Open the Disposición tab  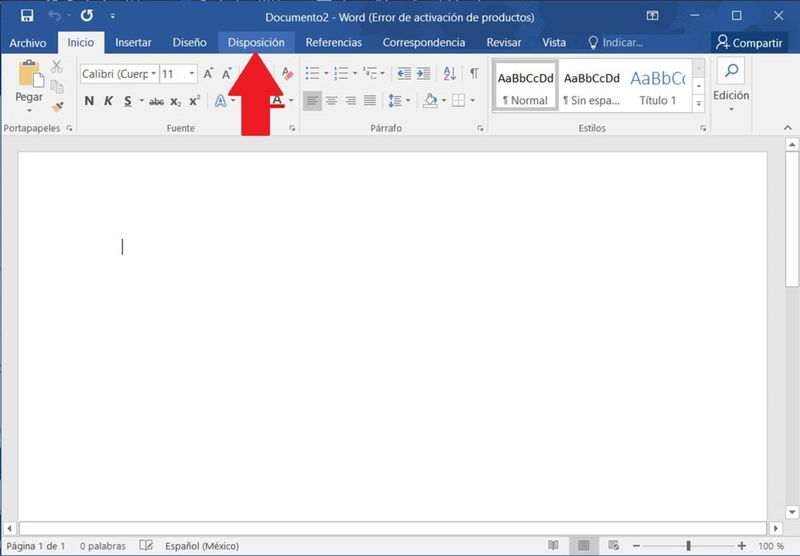256,43
